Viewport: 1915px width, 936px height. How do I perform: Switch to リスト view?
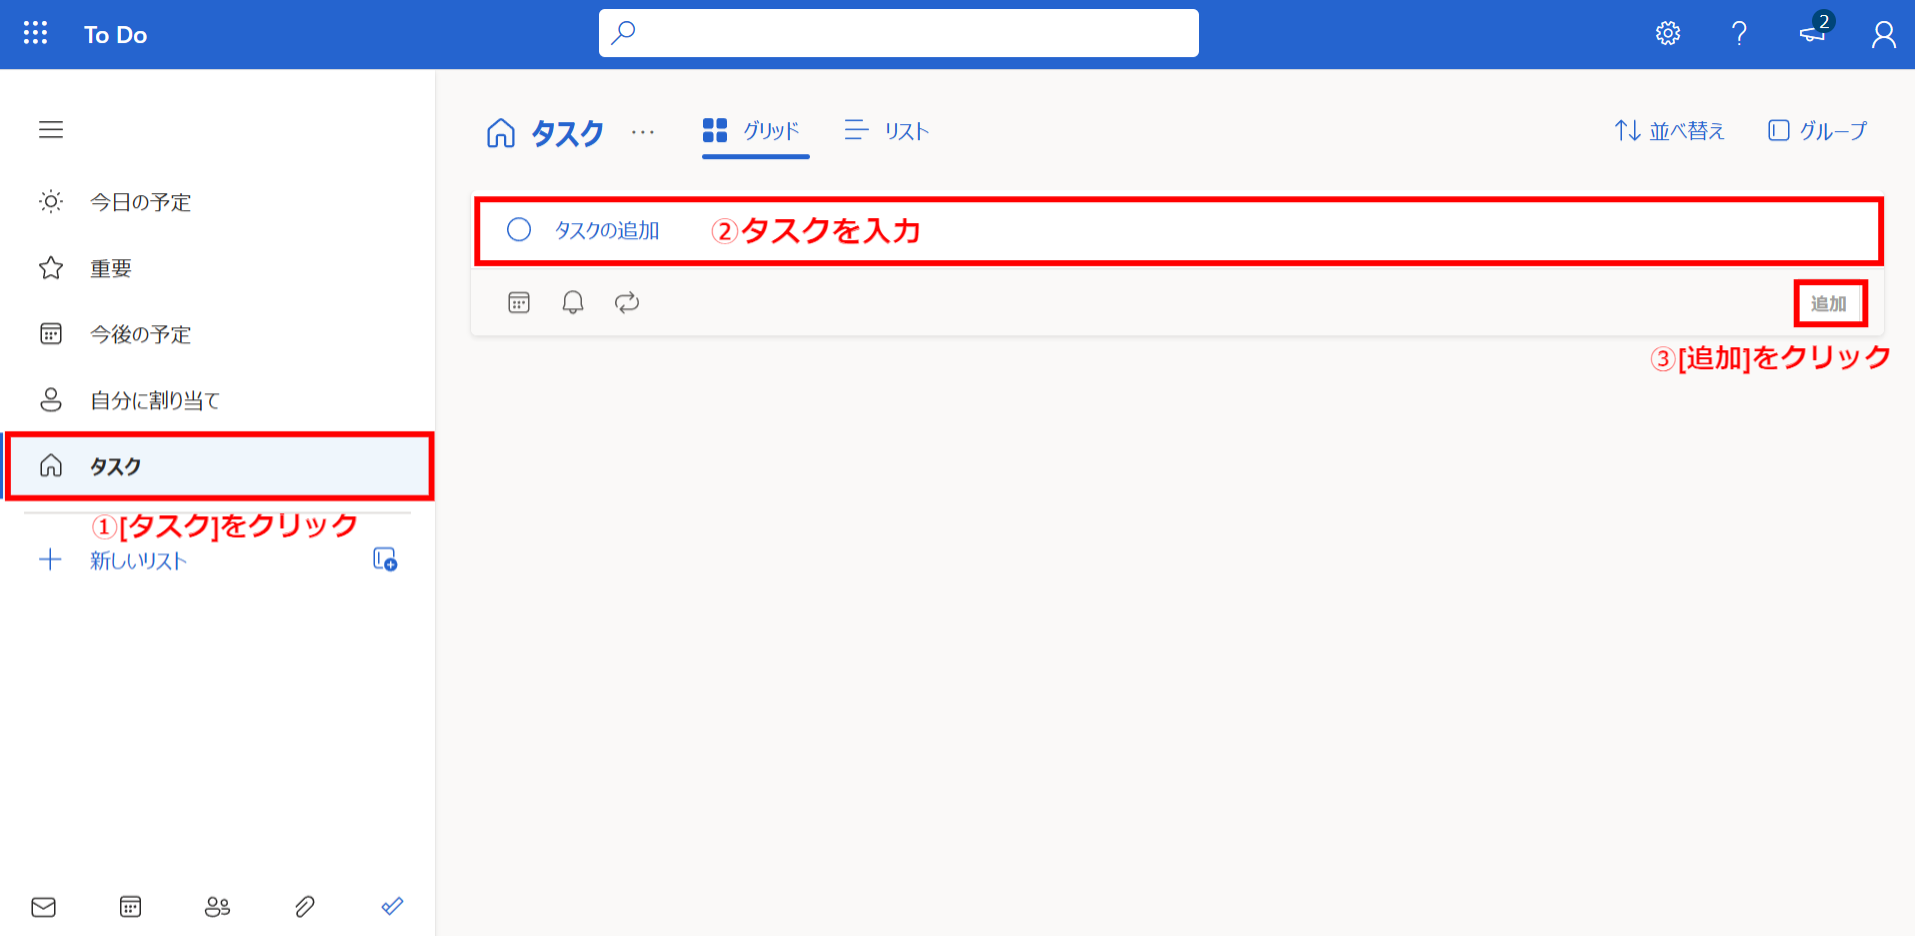click(x=887, y=130)
